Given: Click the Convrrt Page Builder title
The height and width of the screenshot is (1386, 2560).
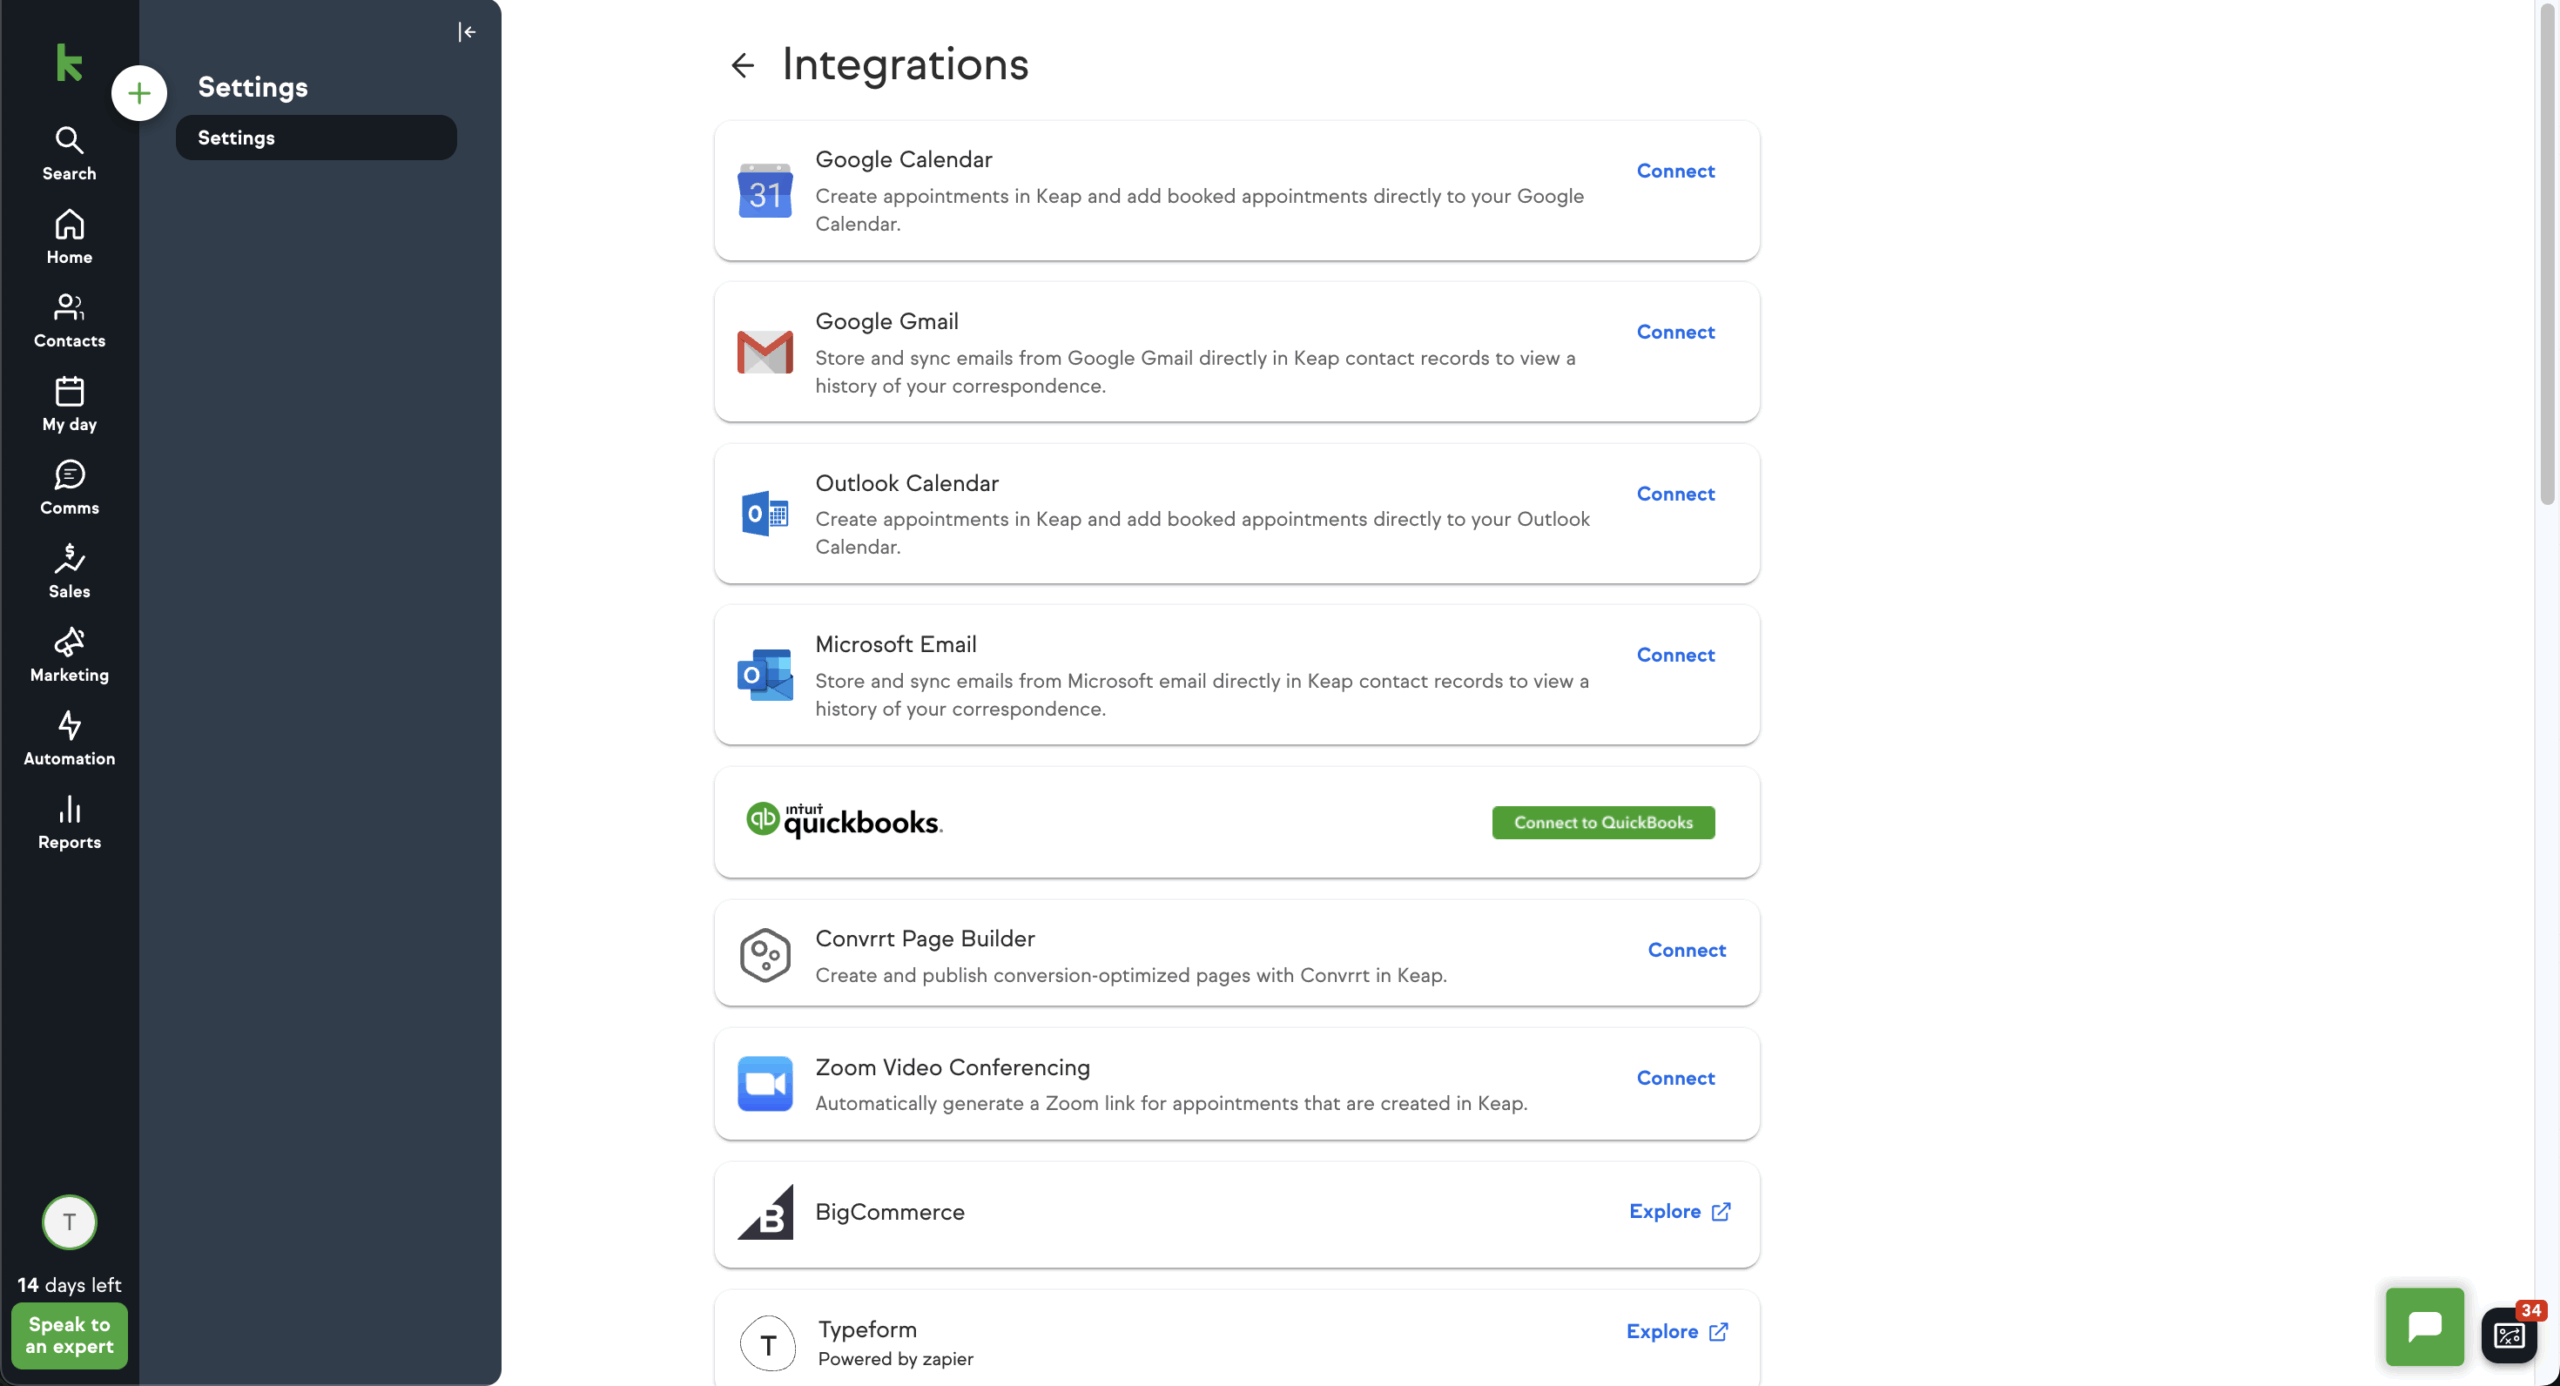Looking at the screenshot, I should coord(924,938).
